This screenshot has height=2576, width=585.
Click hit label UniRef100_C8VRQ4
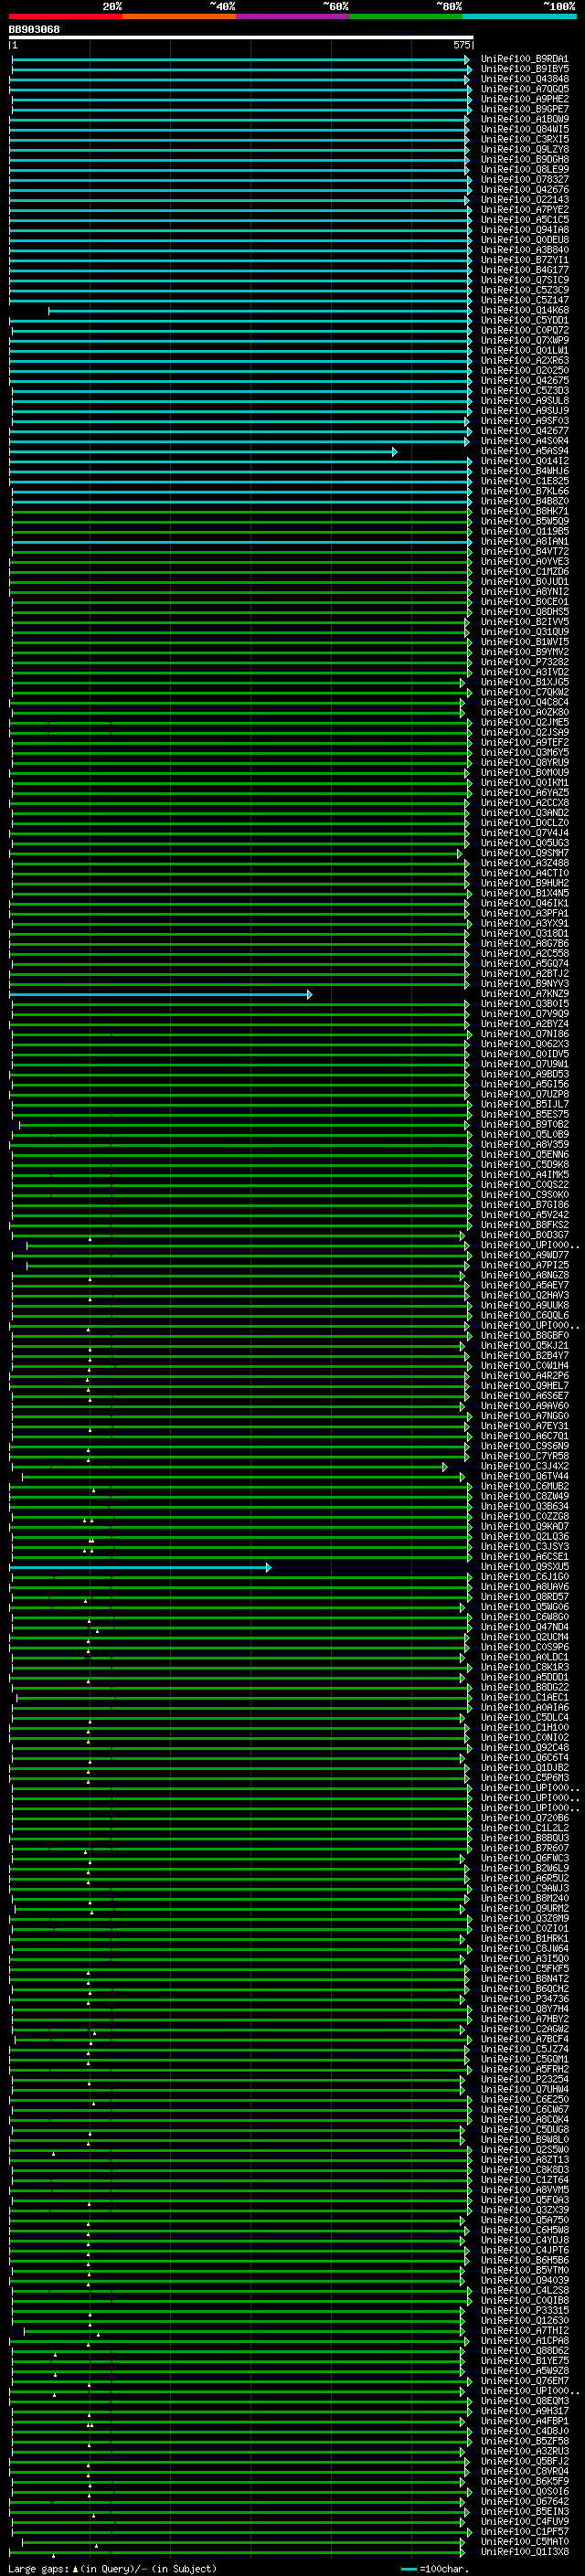(x=524, y=2472)
